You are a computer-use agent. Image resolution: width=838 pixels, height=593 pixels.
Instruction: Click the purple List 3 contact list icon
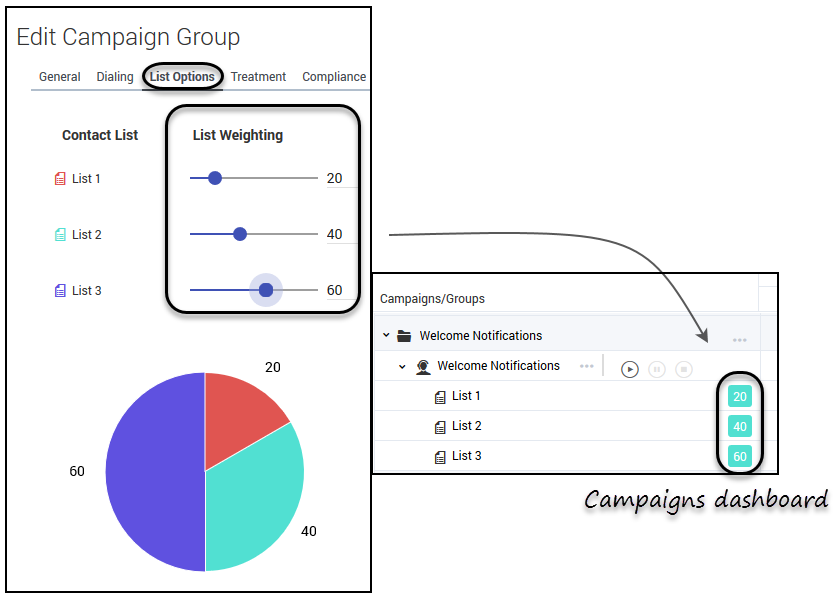(60, 291)
